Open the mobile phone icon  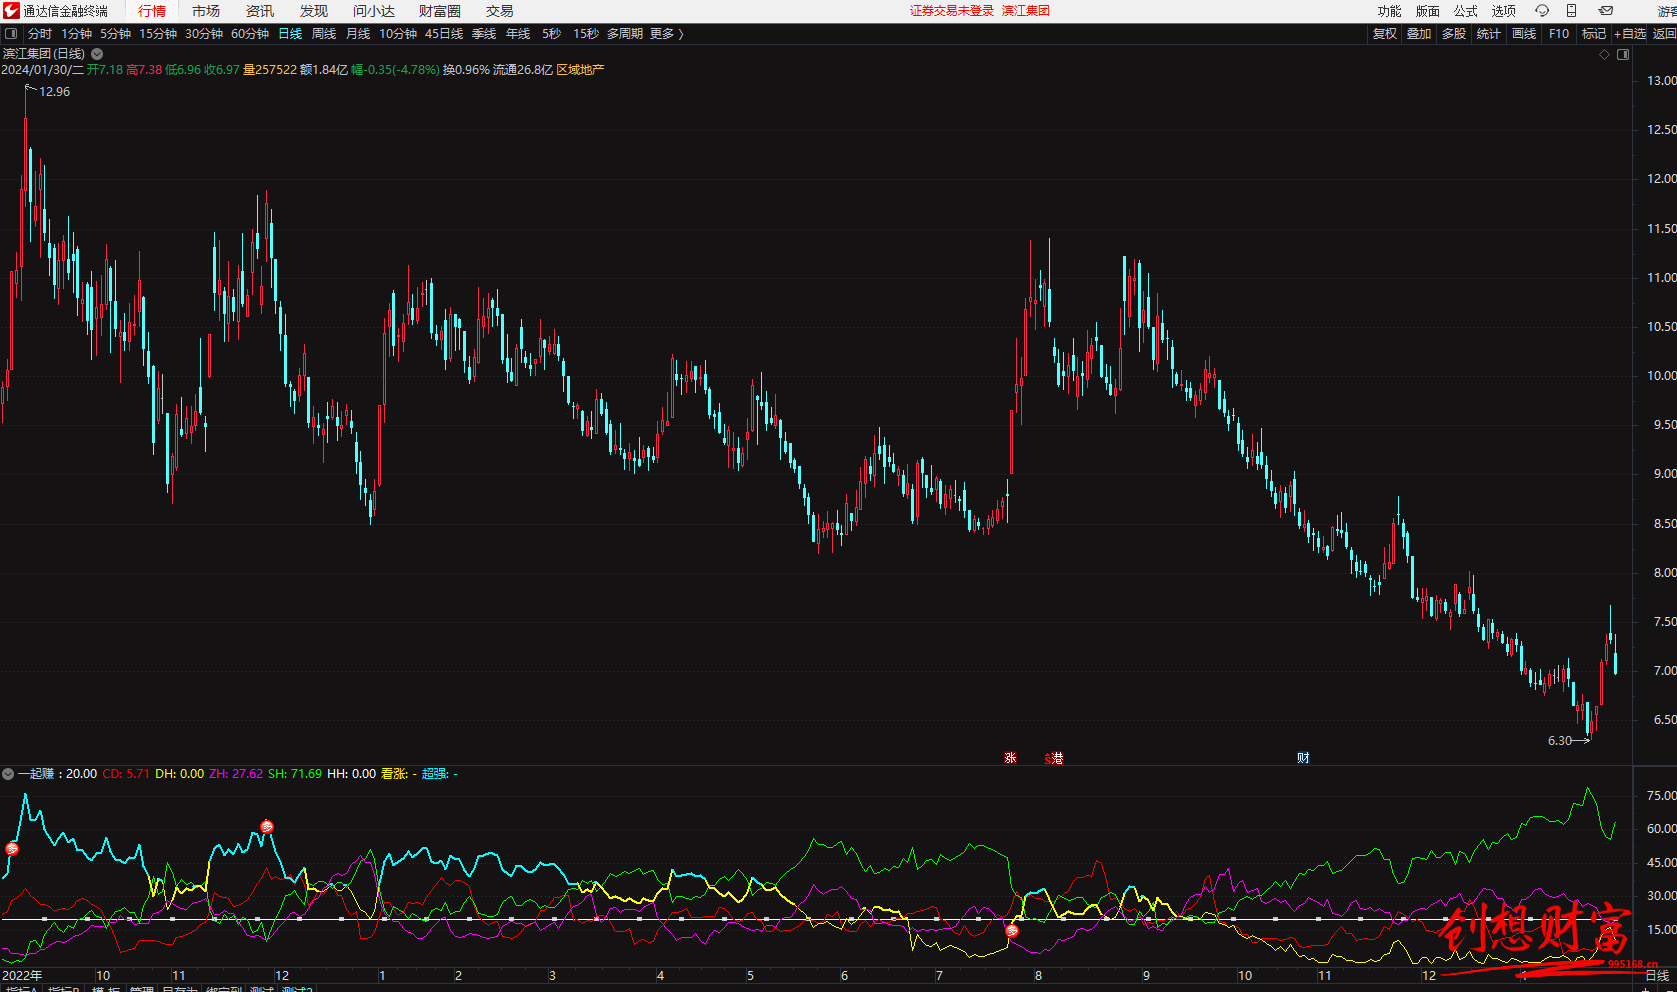tap(1571, 11)
